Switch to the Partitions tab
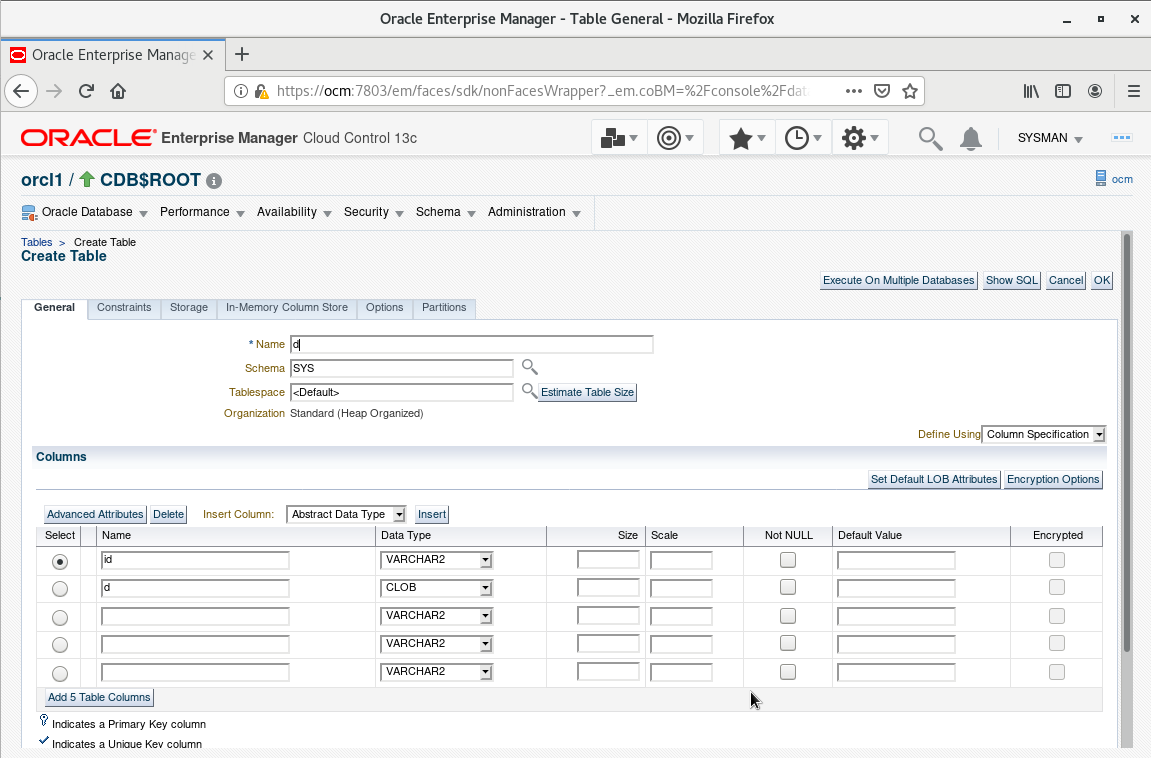The width and height of the screenshot is (1151, 758). 444,308
